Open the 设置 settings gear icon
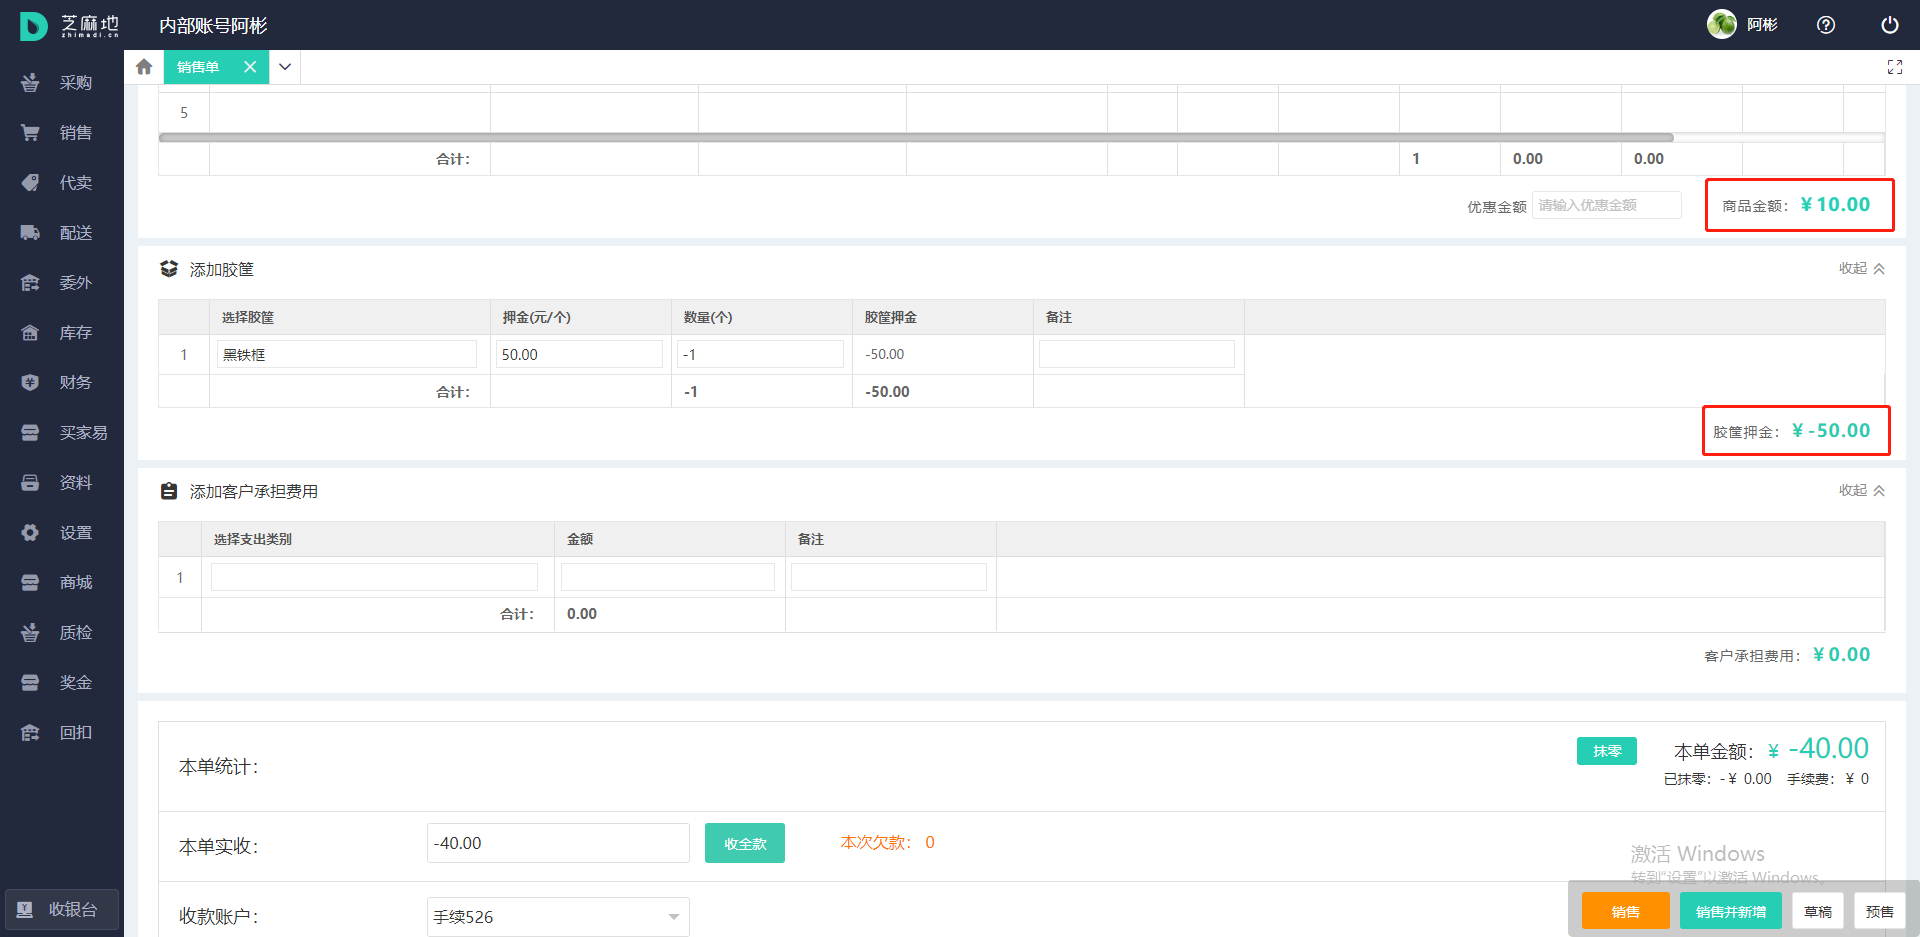The height and width of the screenshot is (937, 1920). pyautogui.click(x=30, y=533)
